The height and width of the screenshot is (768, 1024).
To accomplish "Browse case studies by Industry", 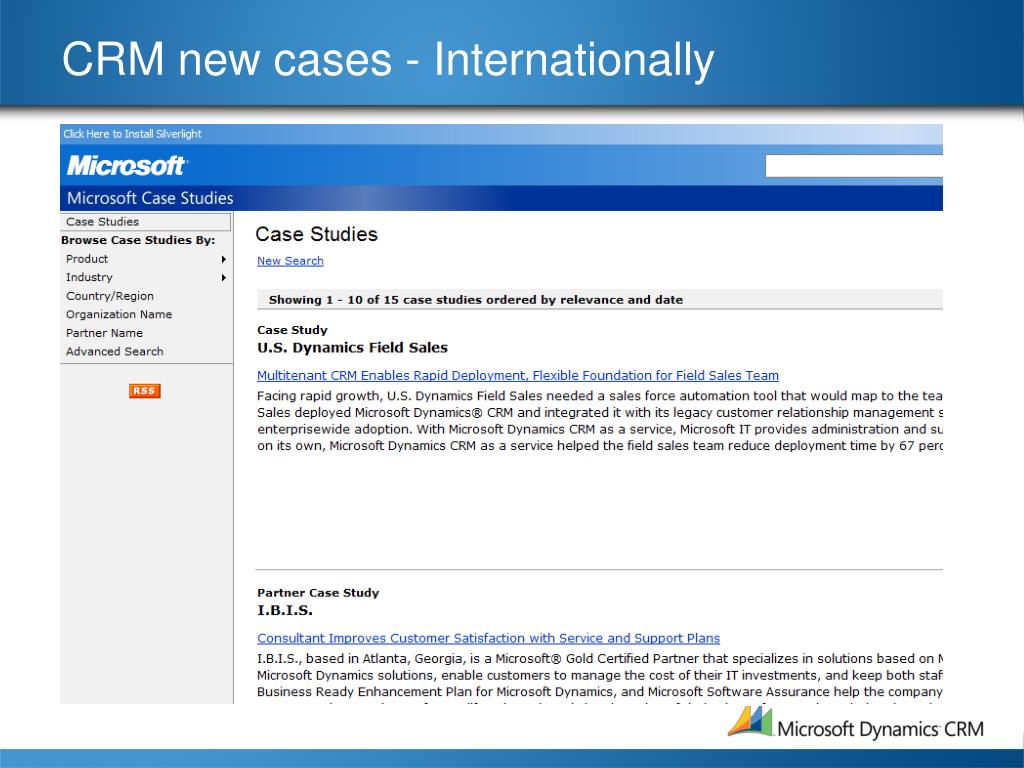I will pos(89,277).
